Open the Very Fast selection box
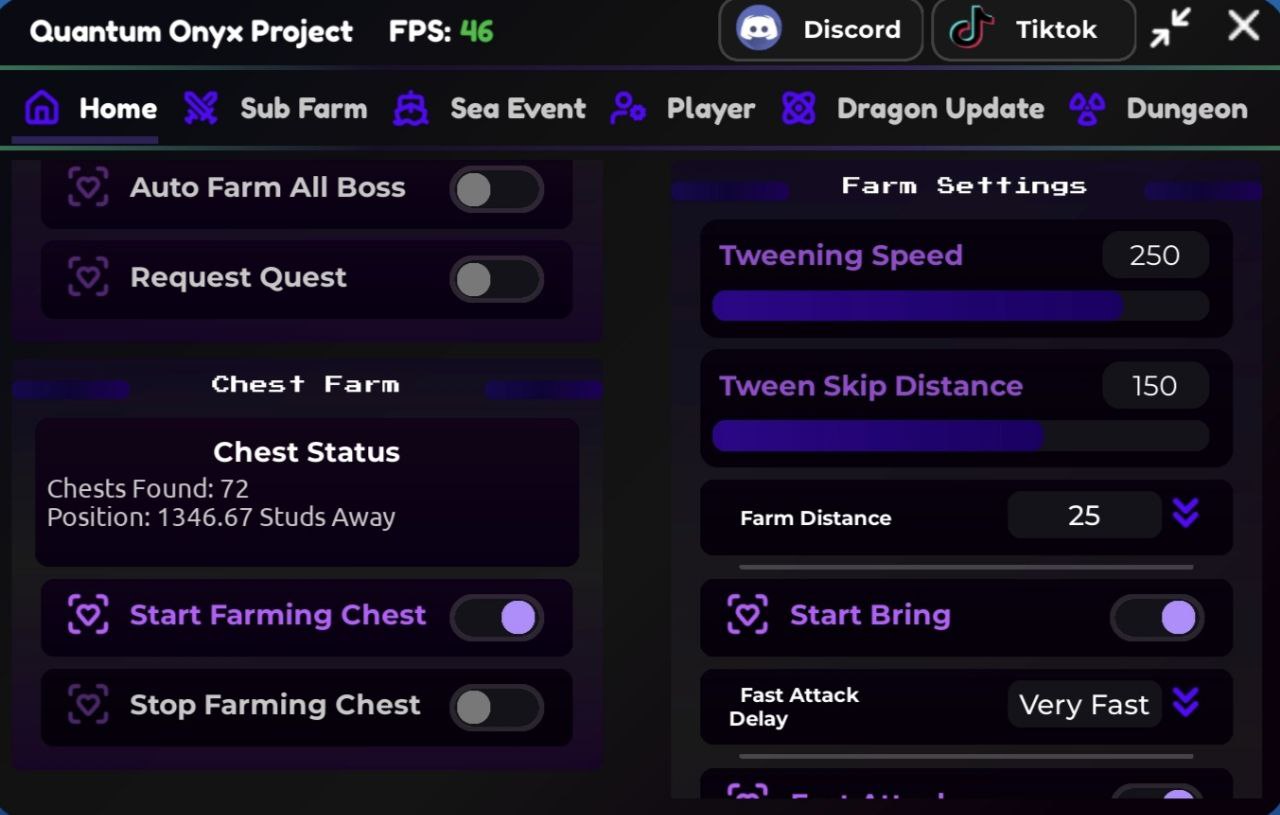Image resolution: width=1280 pixels, height=815 pixels. [1084, 705]
